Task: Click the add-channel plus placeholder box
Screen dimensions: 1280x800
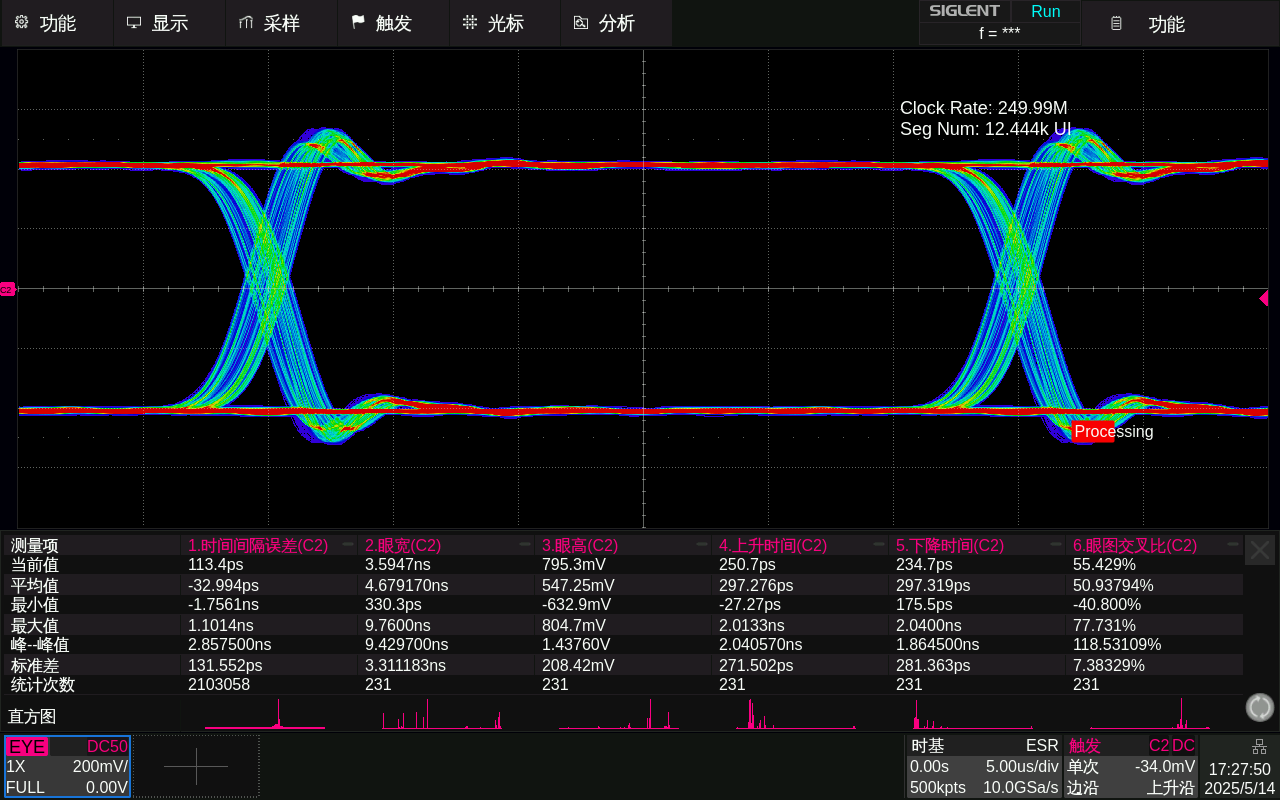Action: (x=196, y=766)
